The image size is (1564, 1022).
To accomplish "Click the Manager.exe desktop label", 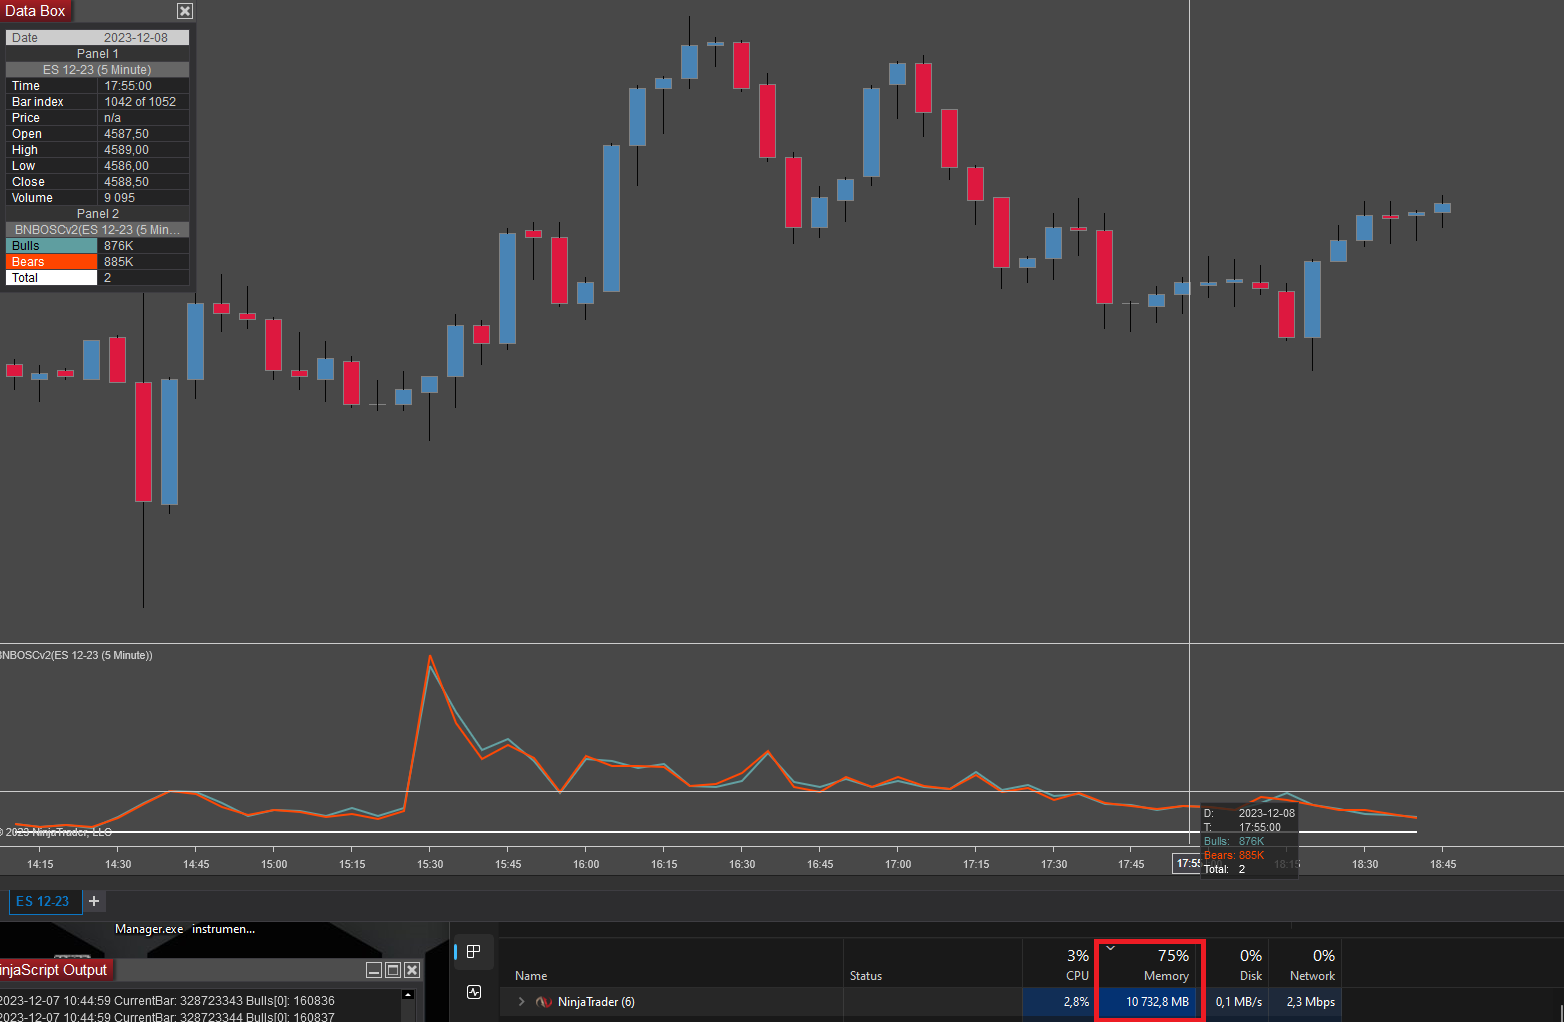I will tap(149, 929).
